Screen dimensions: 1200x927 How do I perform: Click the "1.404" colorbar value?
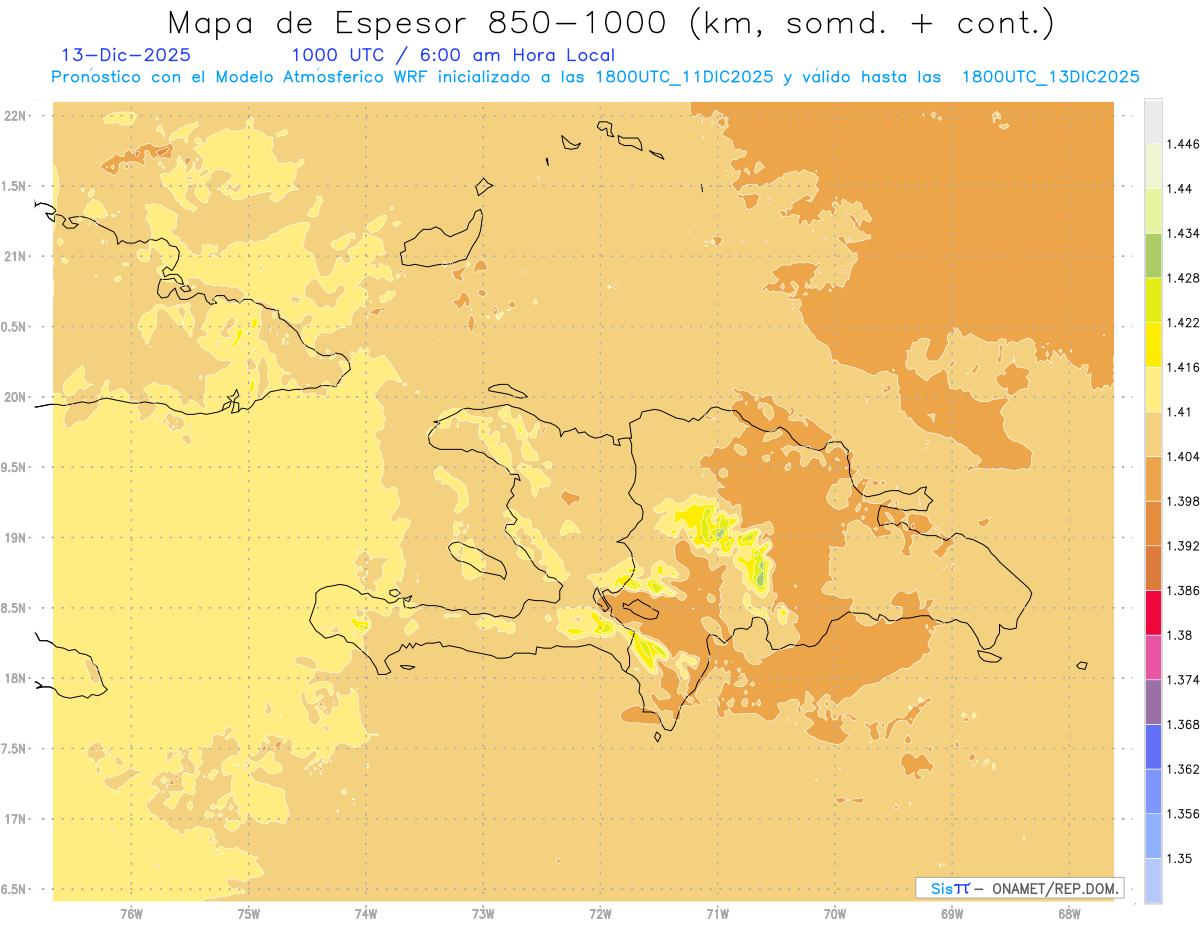[x=1183, y=457]
